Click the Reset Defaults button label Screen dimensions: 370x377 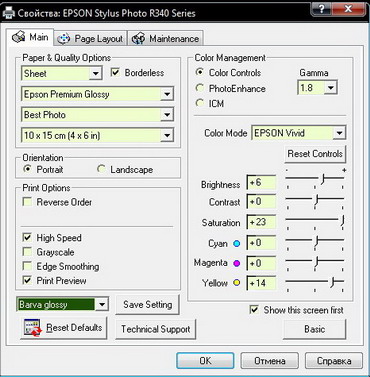coord(74,327)
